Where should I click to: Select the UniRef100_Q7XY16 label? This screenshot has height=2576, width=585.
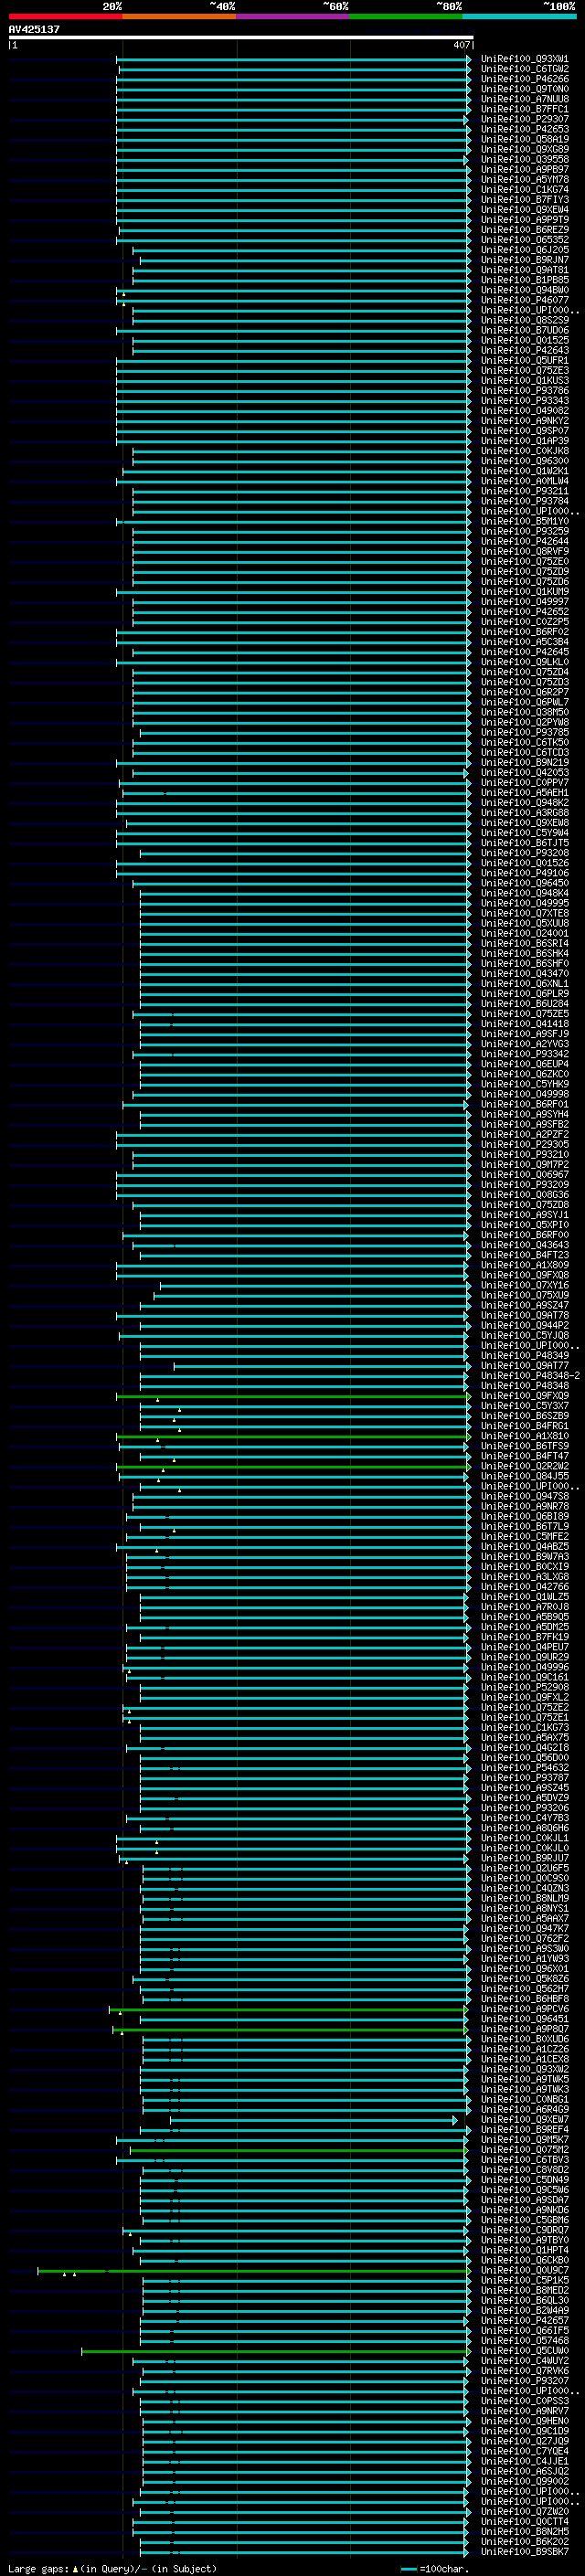[524, 1286]
